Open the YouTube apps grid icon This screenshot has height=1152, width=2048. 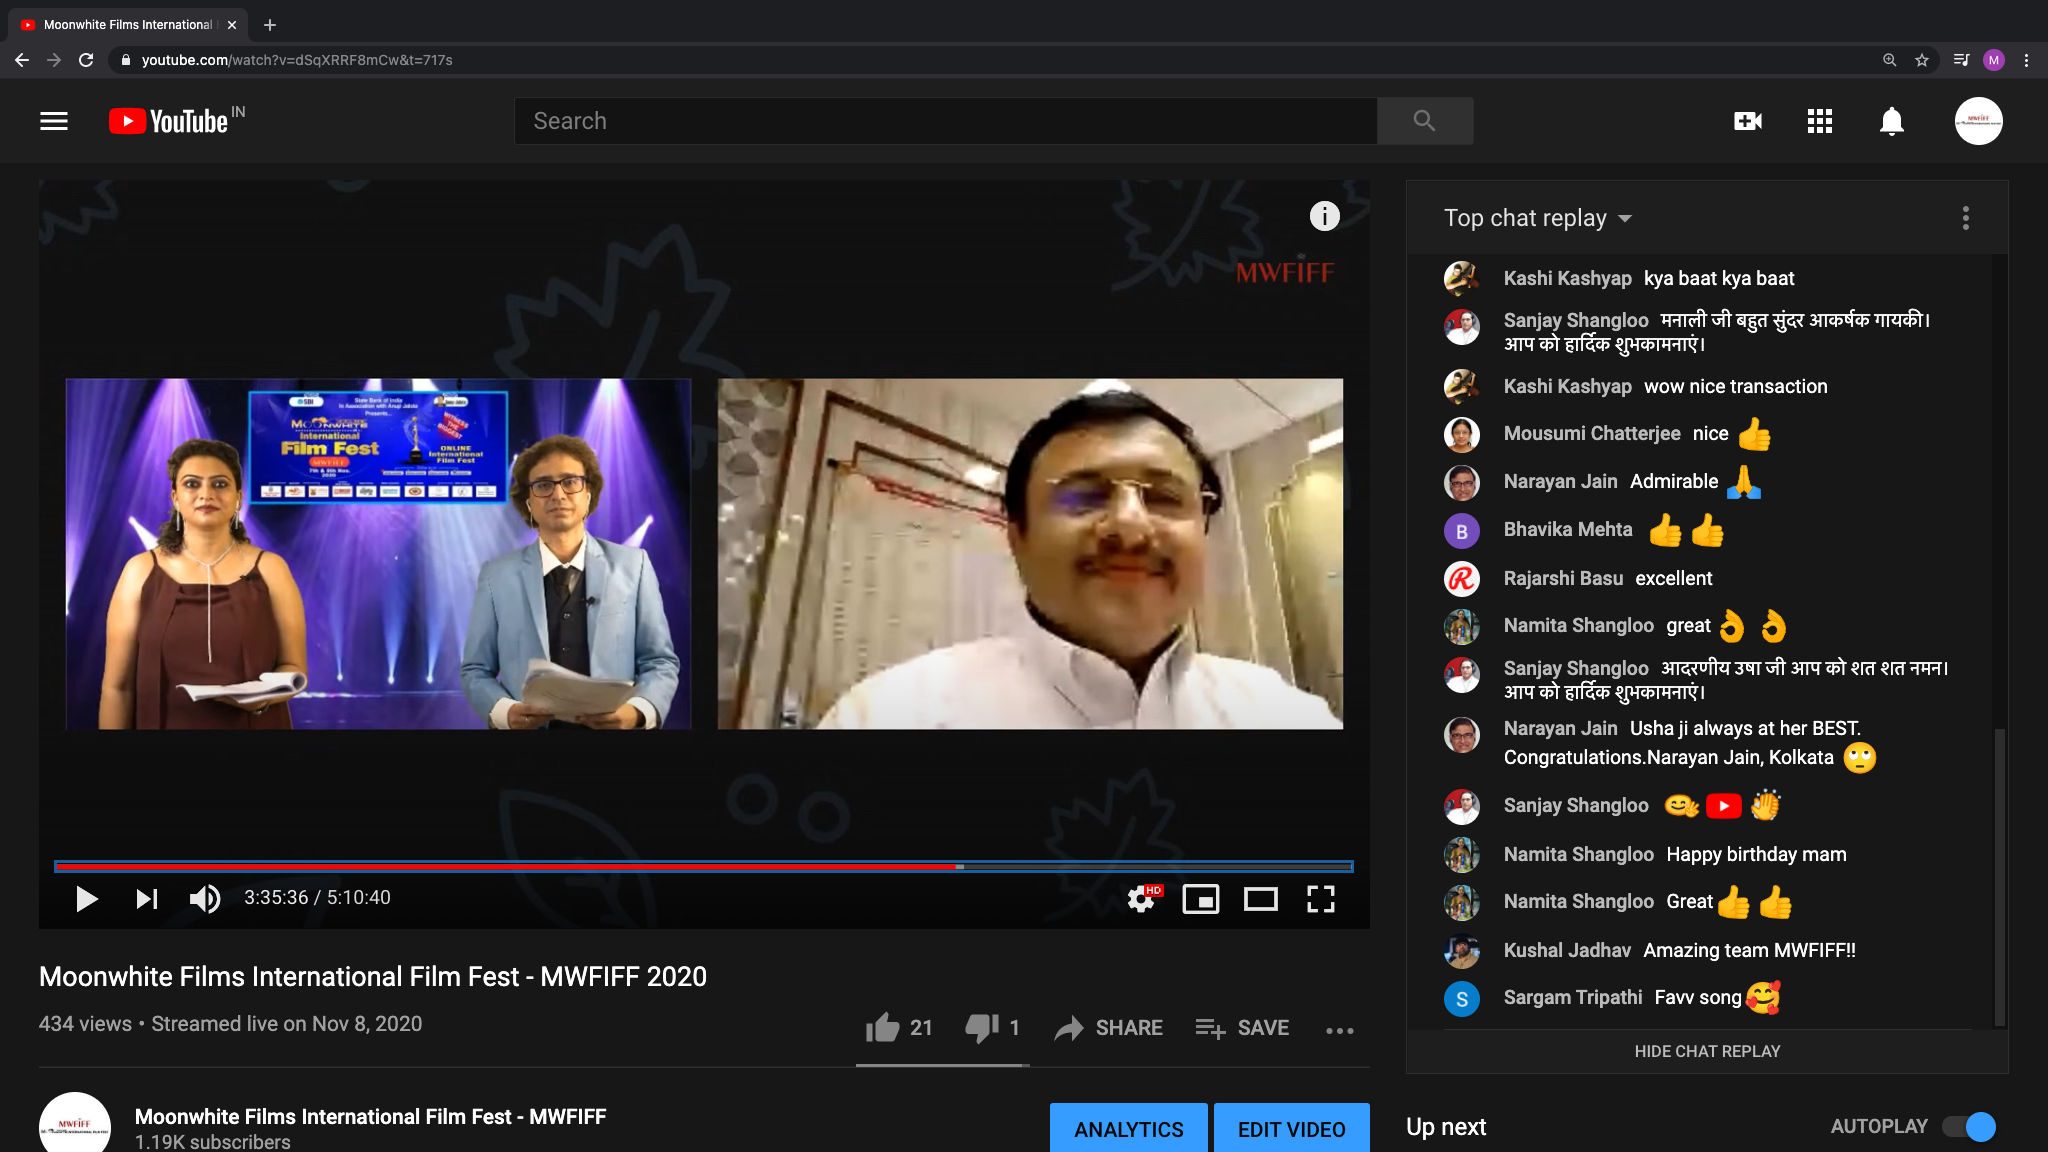tap(1820, 121)
